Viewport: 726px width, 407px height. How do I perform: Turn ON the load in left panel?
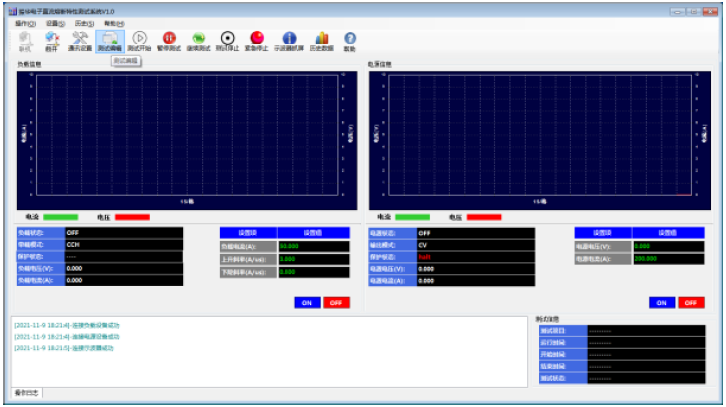coord(307,302)
